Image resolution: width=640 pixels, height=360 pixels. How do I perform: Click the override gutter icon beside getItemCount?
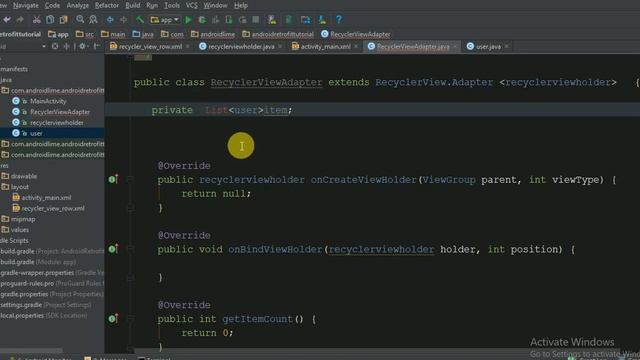(113, 318)
